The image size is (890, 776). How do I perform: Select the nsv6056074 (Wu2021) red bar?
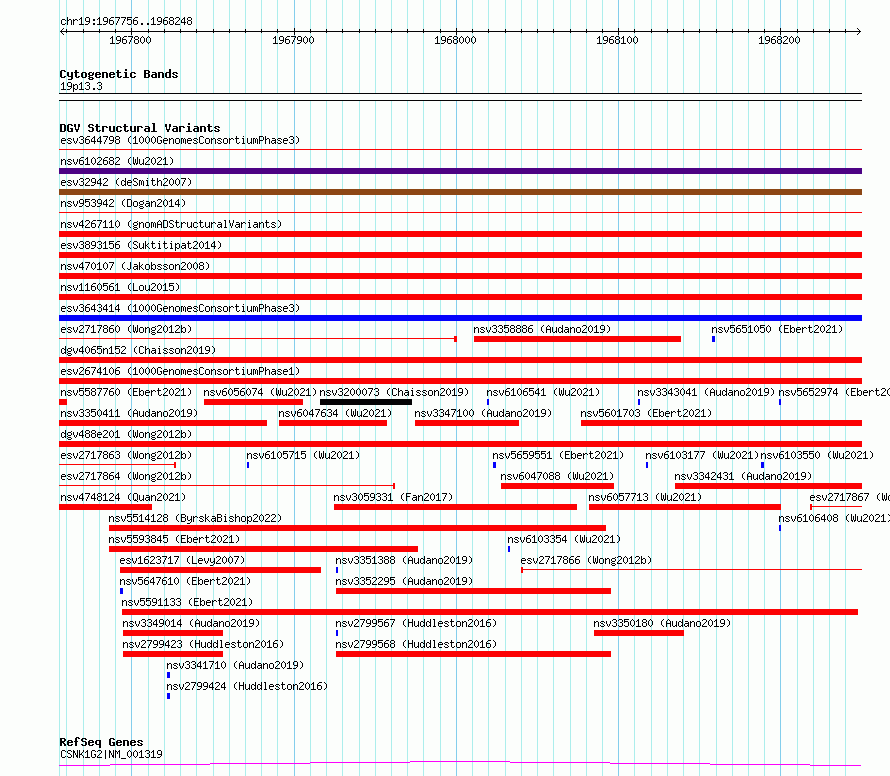point(253,402)
